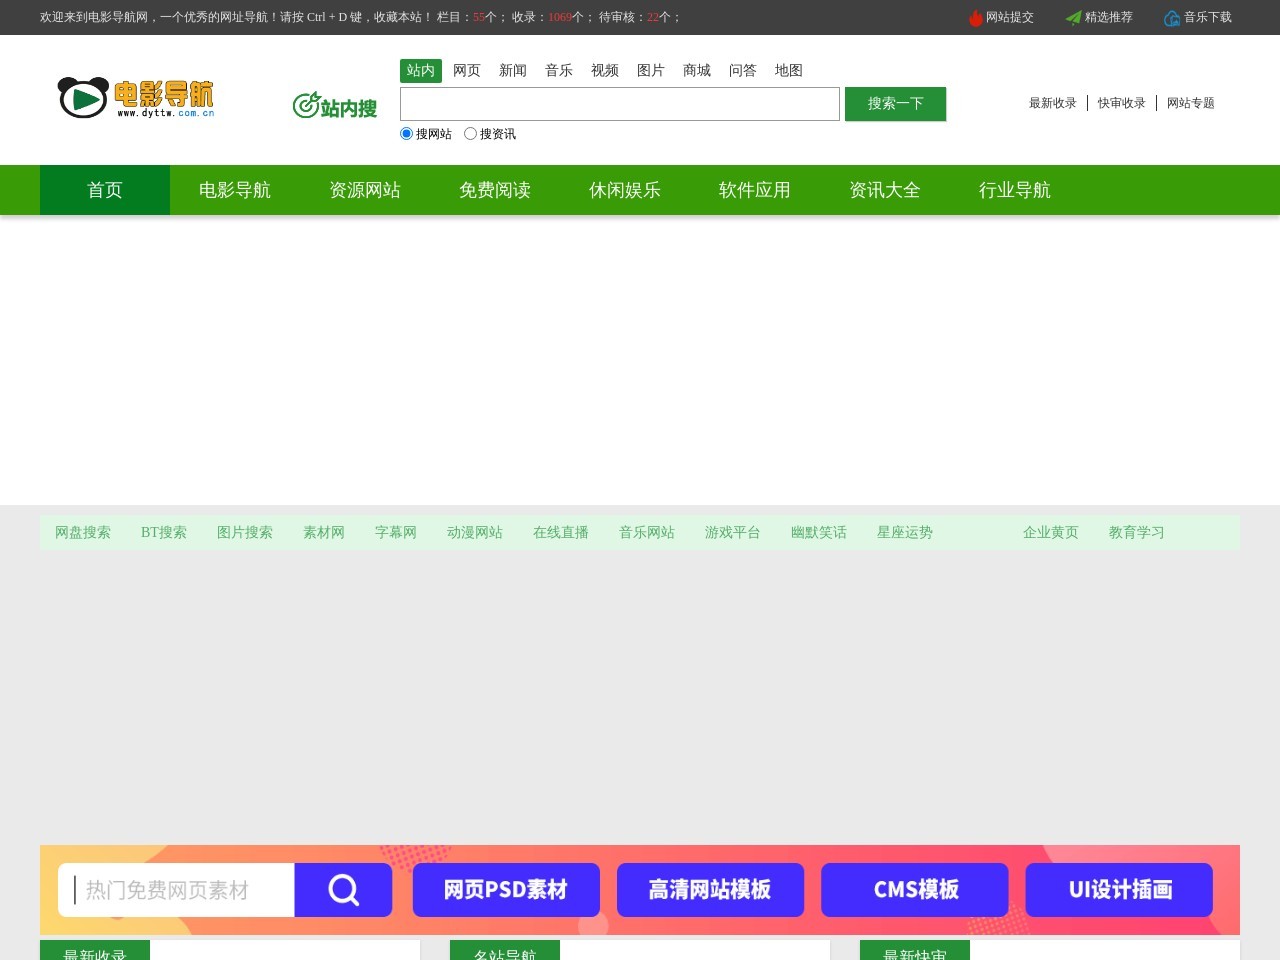Viewport: 1280px width, 960px height.
Task: Go to 首页 in navigation bar
Action: point(105,190)
